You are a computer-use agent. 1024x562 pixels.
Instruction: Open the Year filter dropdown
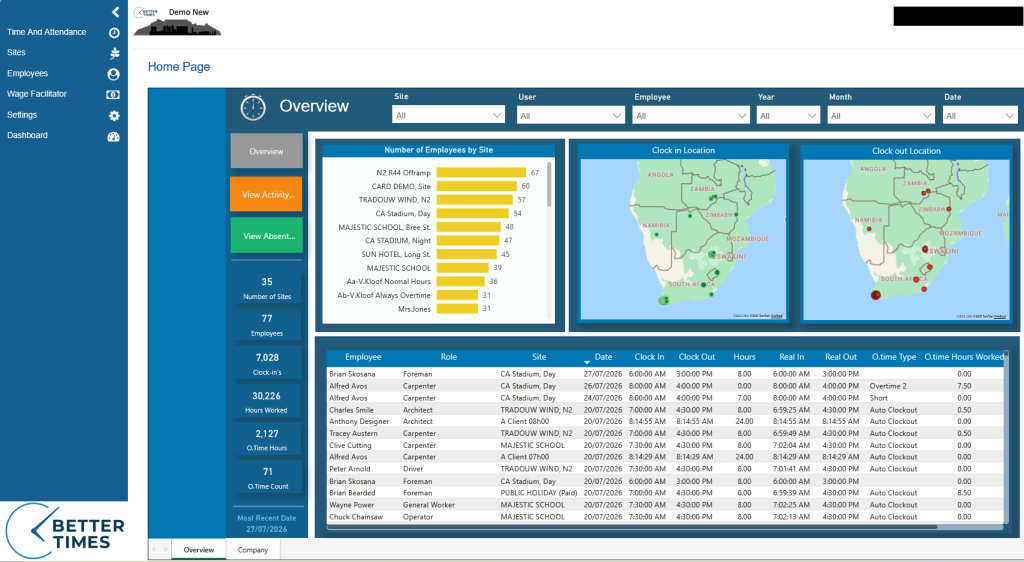pyautogui.click(x=788, y=116)
